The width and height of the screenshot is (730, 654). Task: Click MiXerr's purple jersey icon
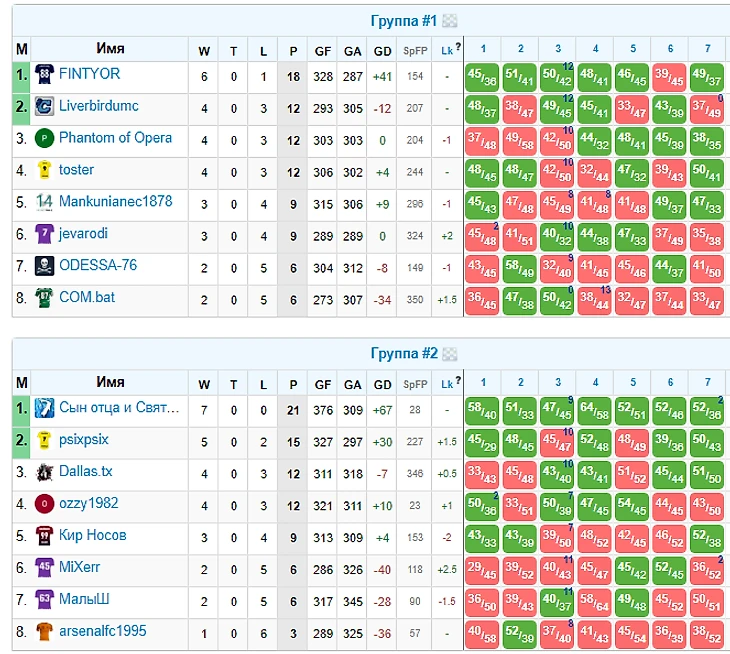coord(45,568)
